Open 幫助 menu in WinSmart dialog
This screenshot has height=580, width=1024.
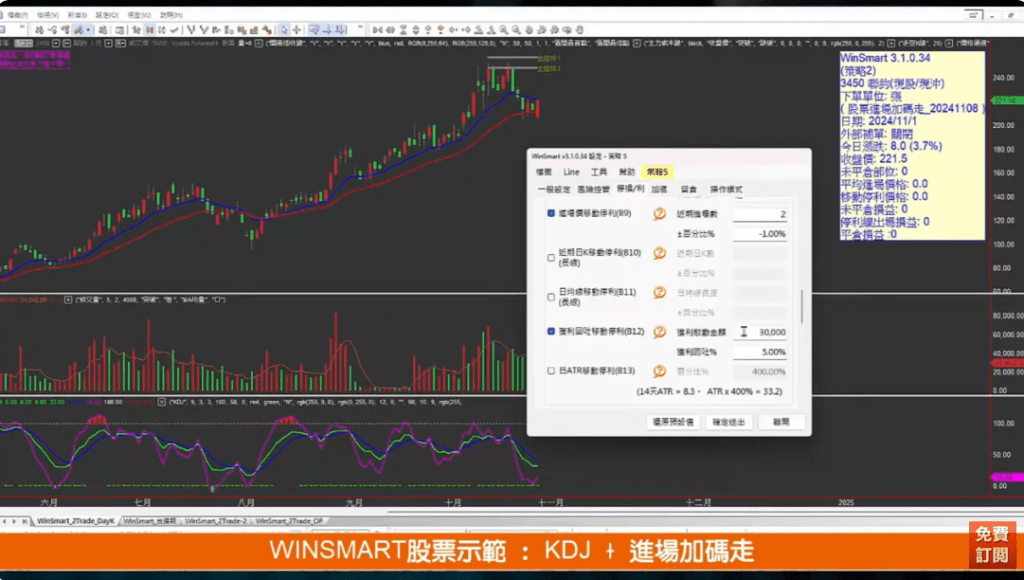pos(627,172)
